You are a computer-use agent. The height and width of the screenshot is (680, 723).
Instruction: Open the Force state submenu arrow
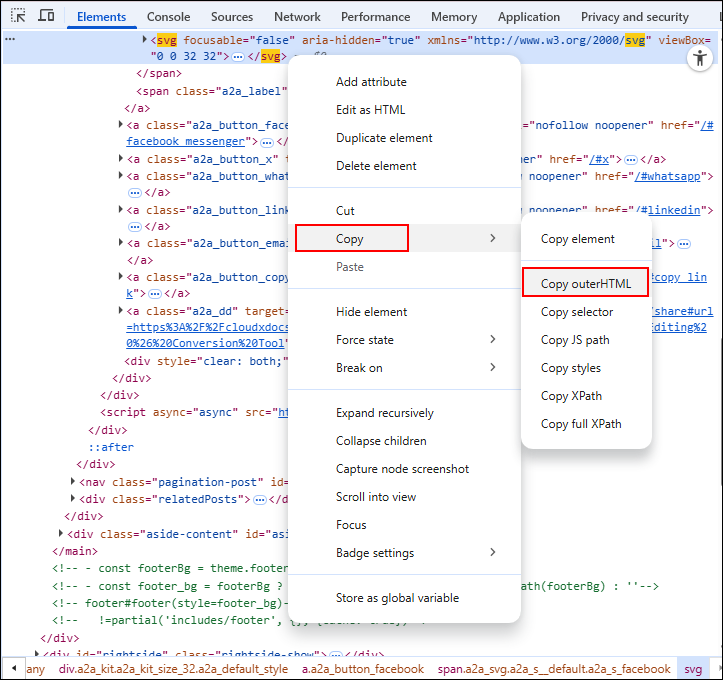(x=492, y=340)
